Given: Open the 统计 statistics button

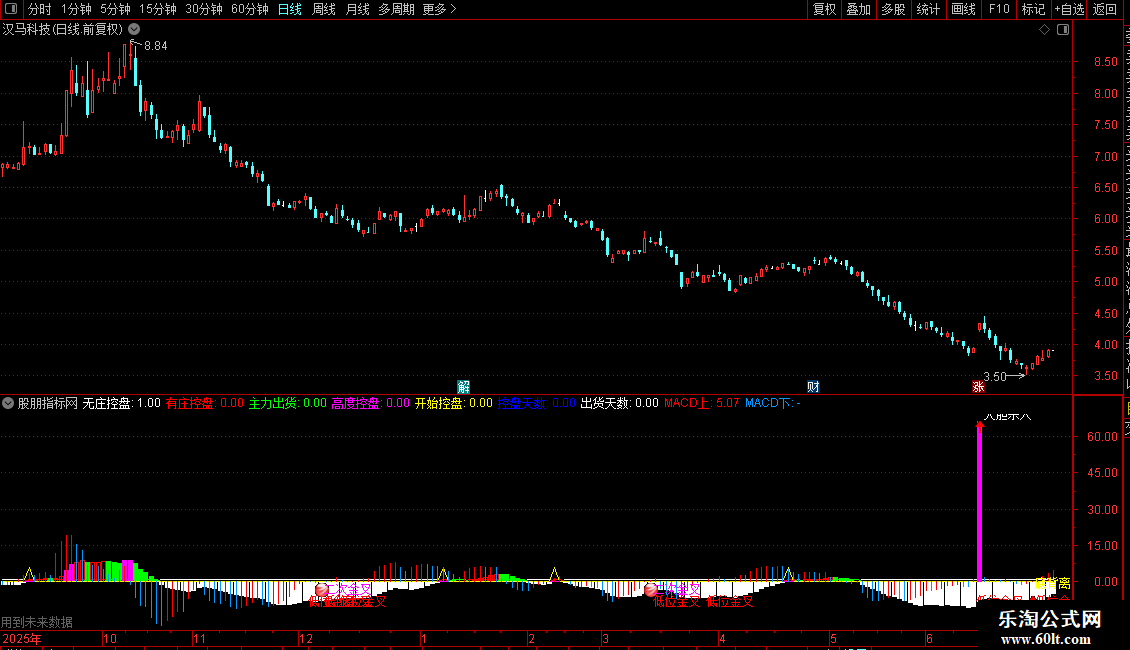Looking at the screenshot, I should point(928,9).
